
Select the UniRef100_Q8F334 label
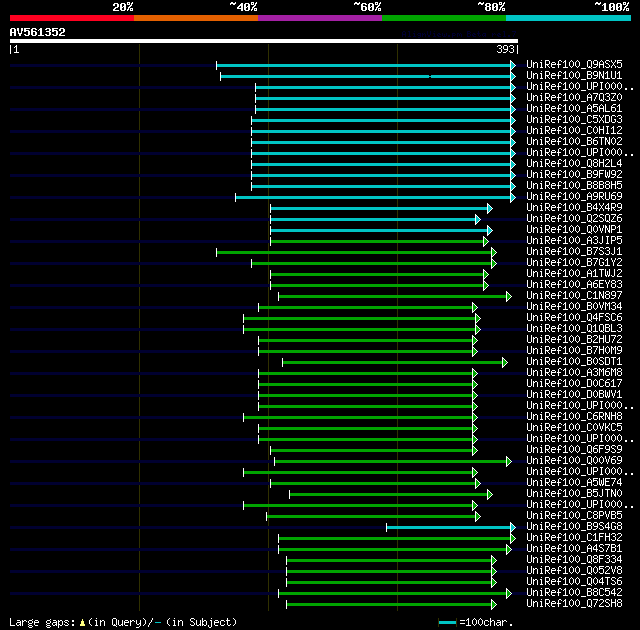point(574,560)
